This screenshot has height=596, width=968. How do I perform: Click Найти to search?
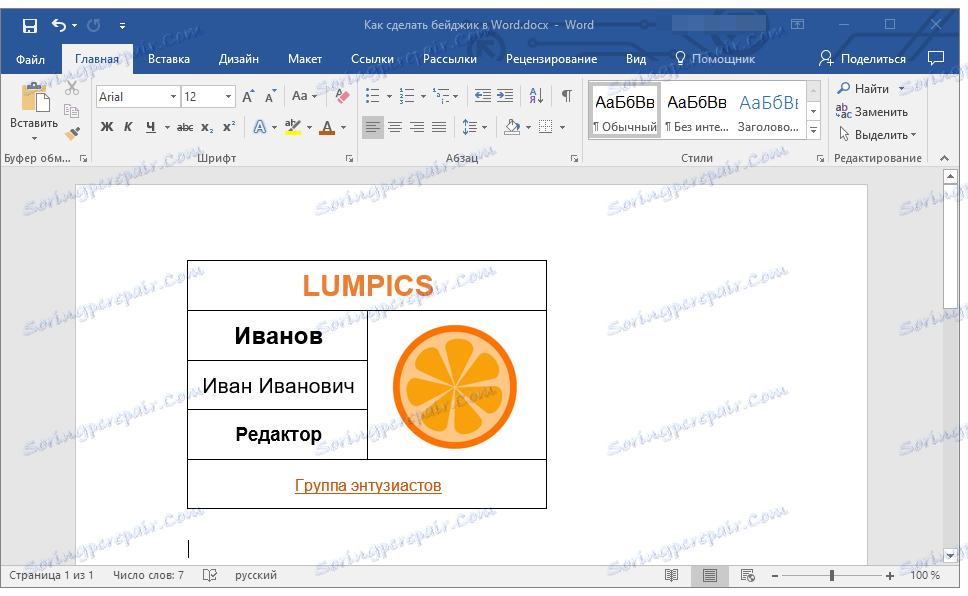864,89
